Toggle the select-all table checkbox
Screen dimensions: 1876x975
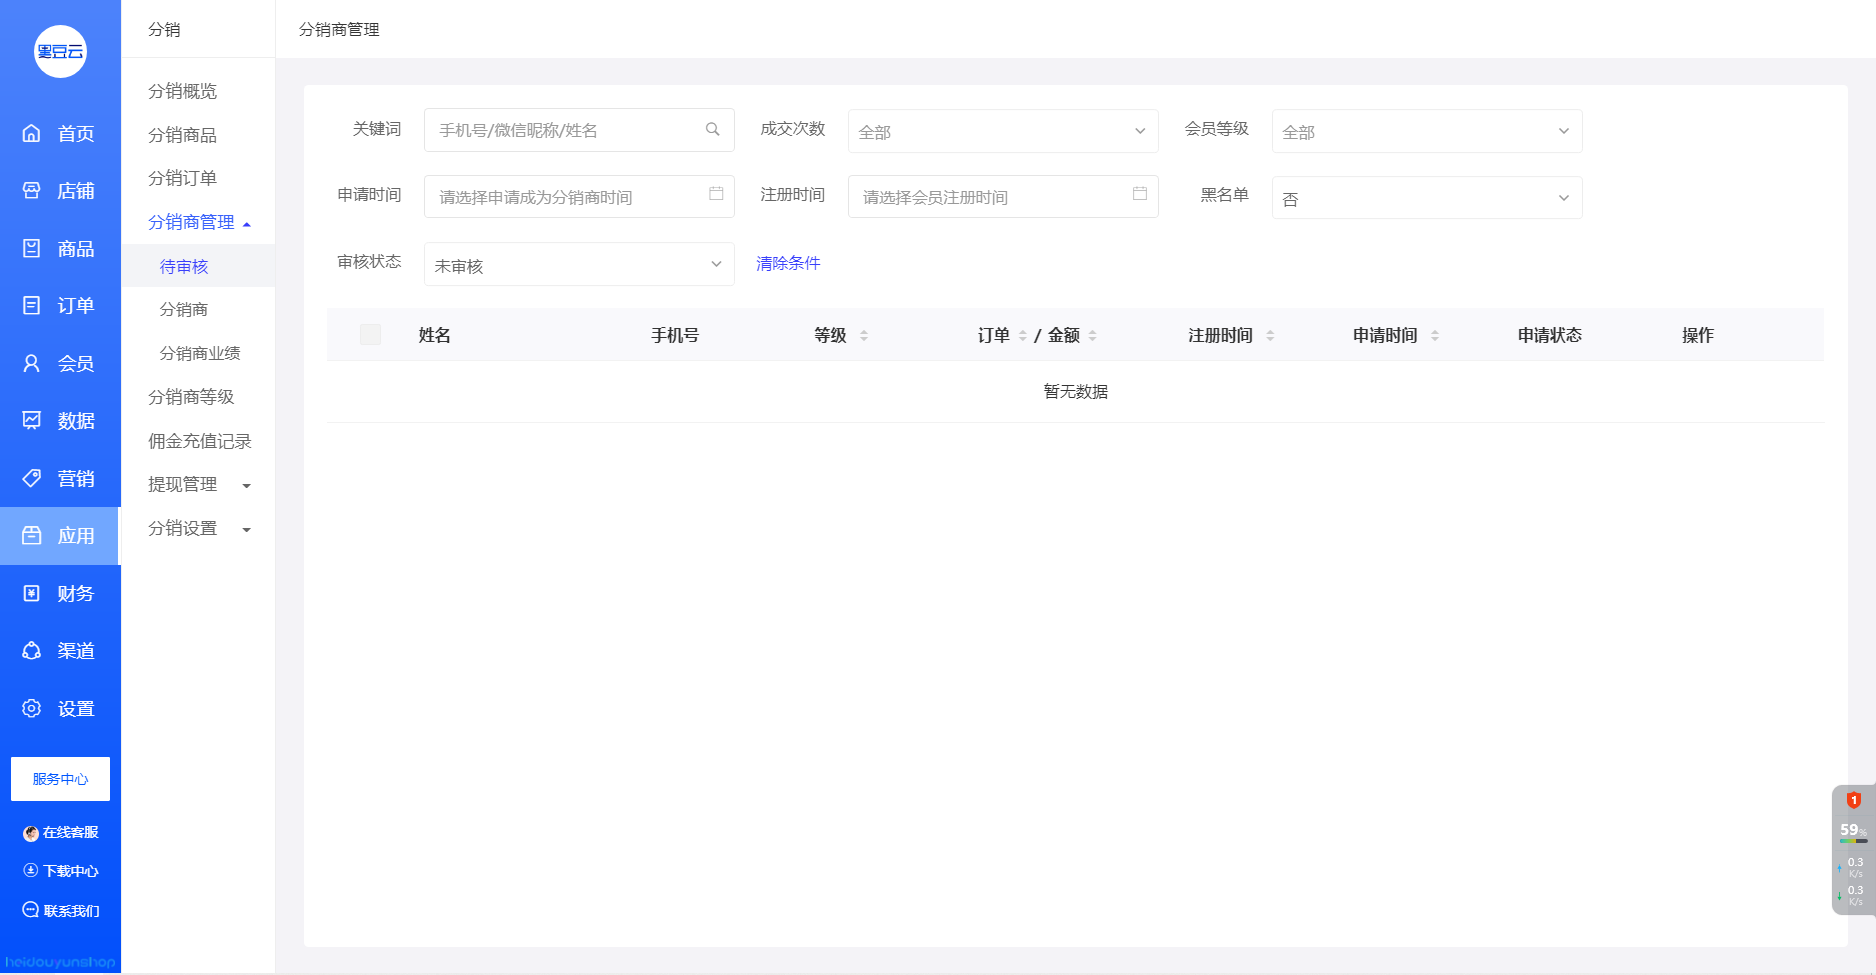coord(370,335)
